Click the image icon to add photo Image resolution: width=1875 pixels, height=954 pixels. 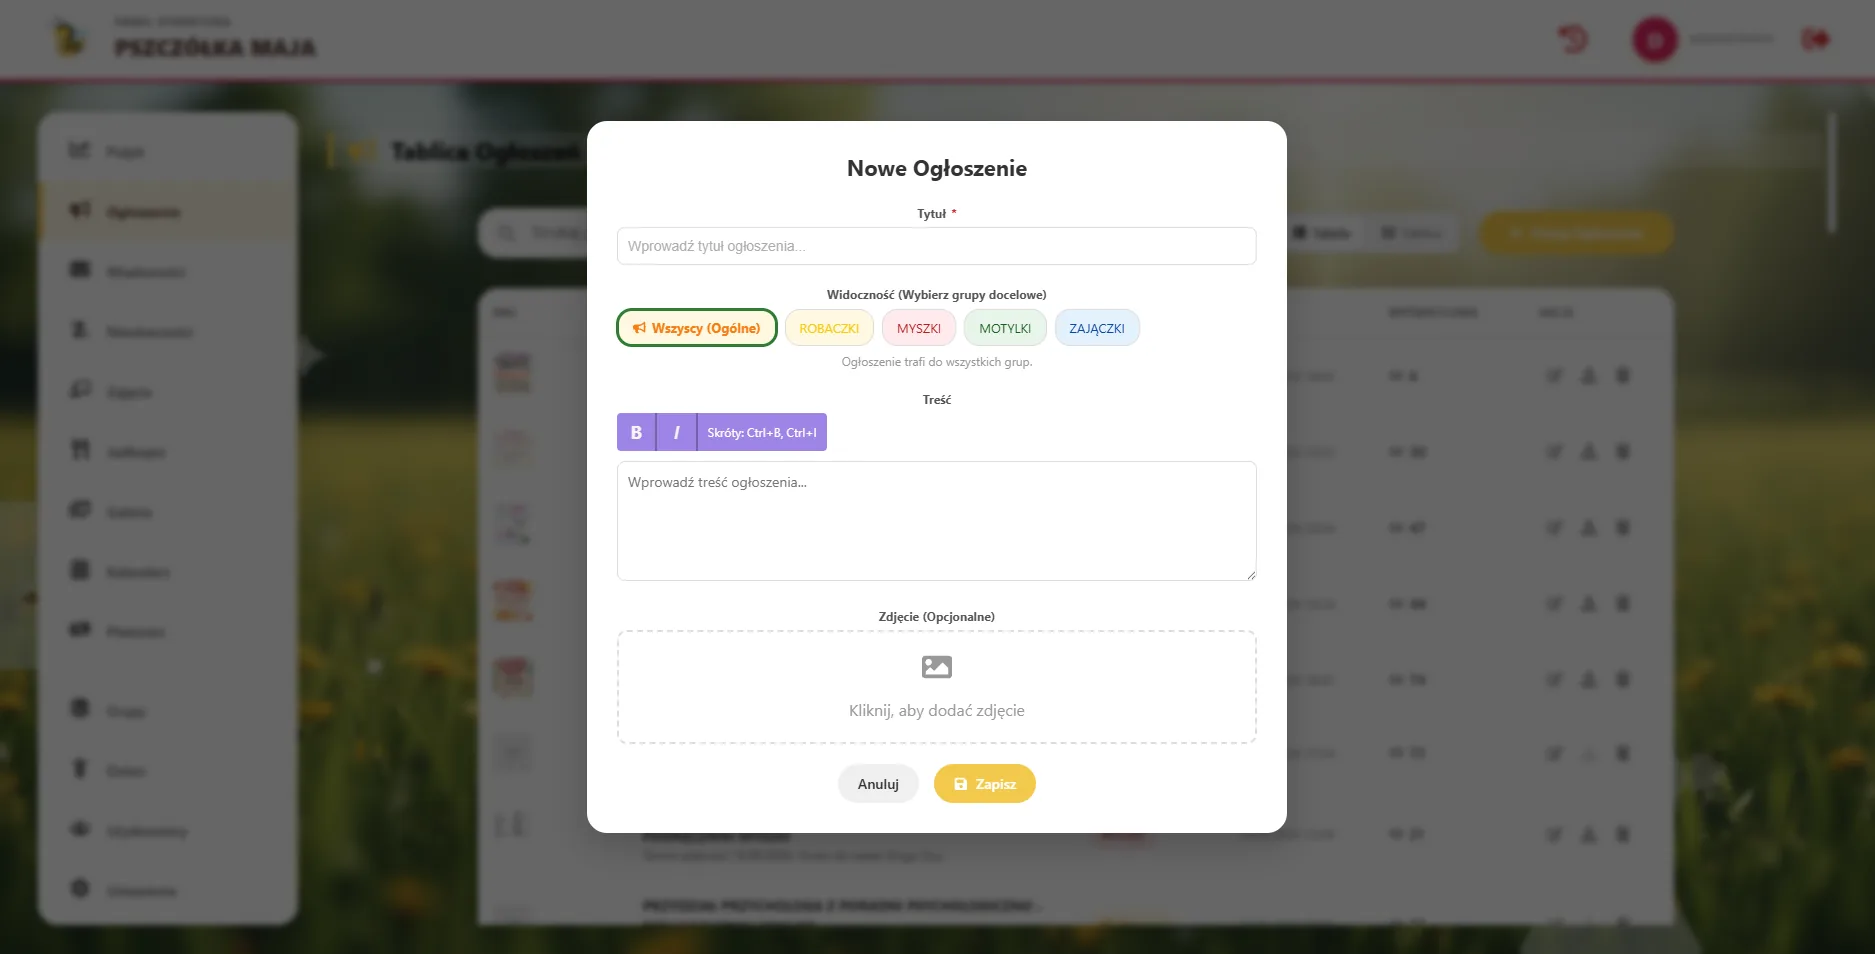pyautogui.click(x=937, y=667)
